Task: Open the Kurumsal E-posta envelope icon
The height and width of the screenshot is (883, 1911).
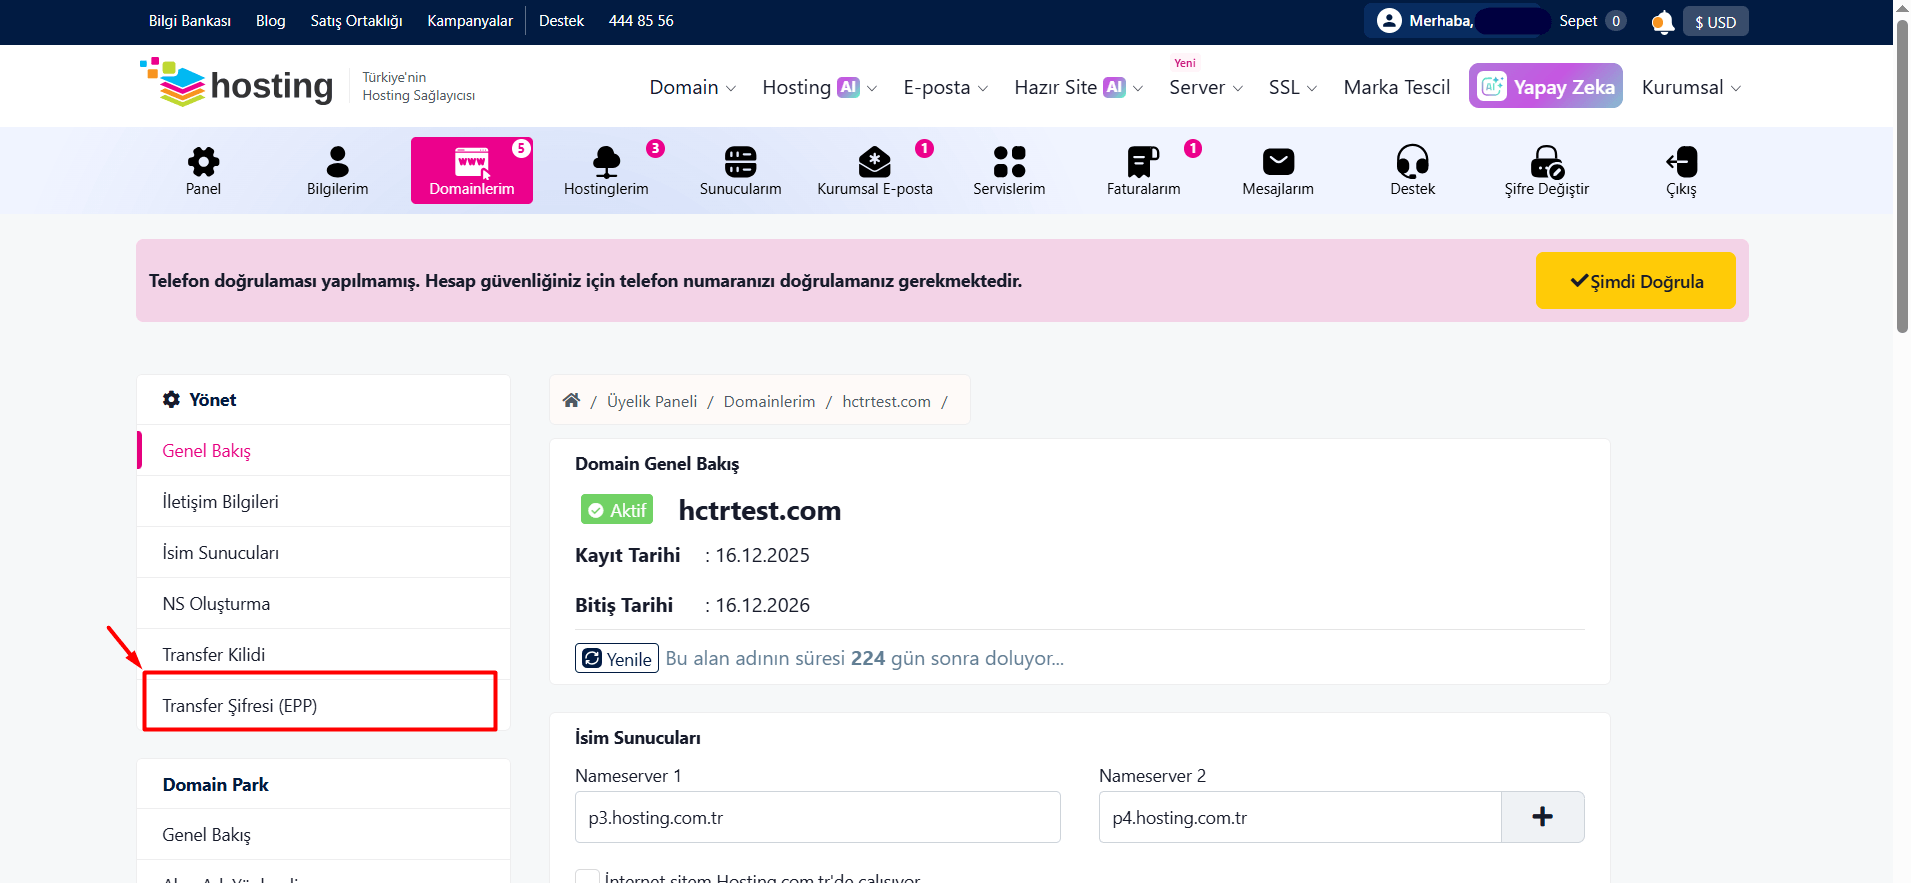Action: pos(875,161)
